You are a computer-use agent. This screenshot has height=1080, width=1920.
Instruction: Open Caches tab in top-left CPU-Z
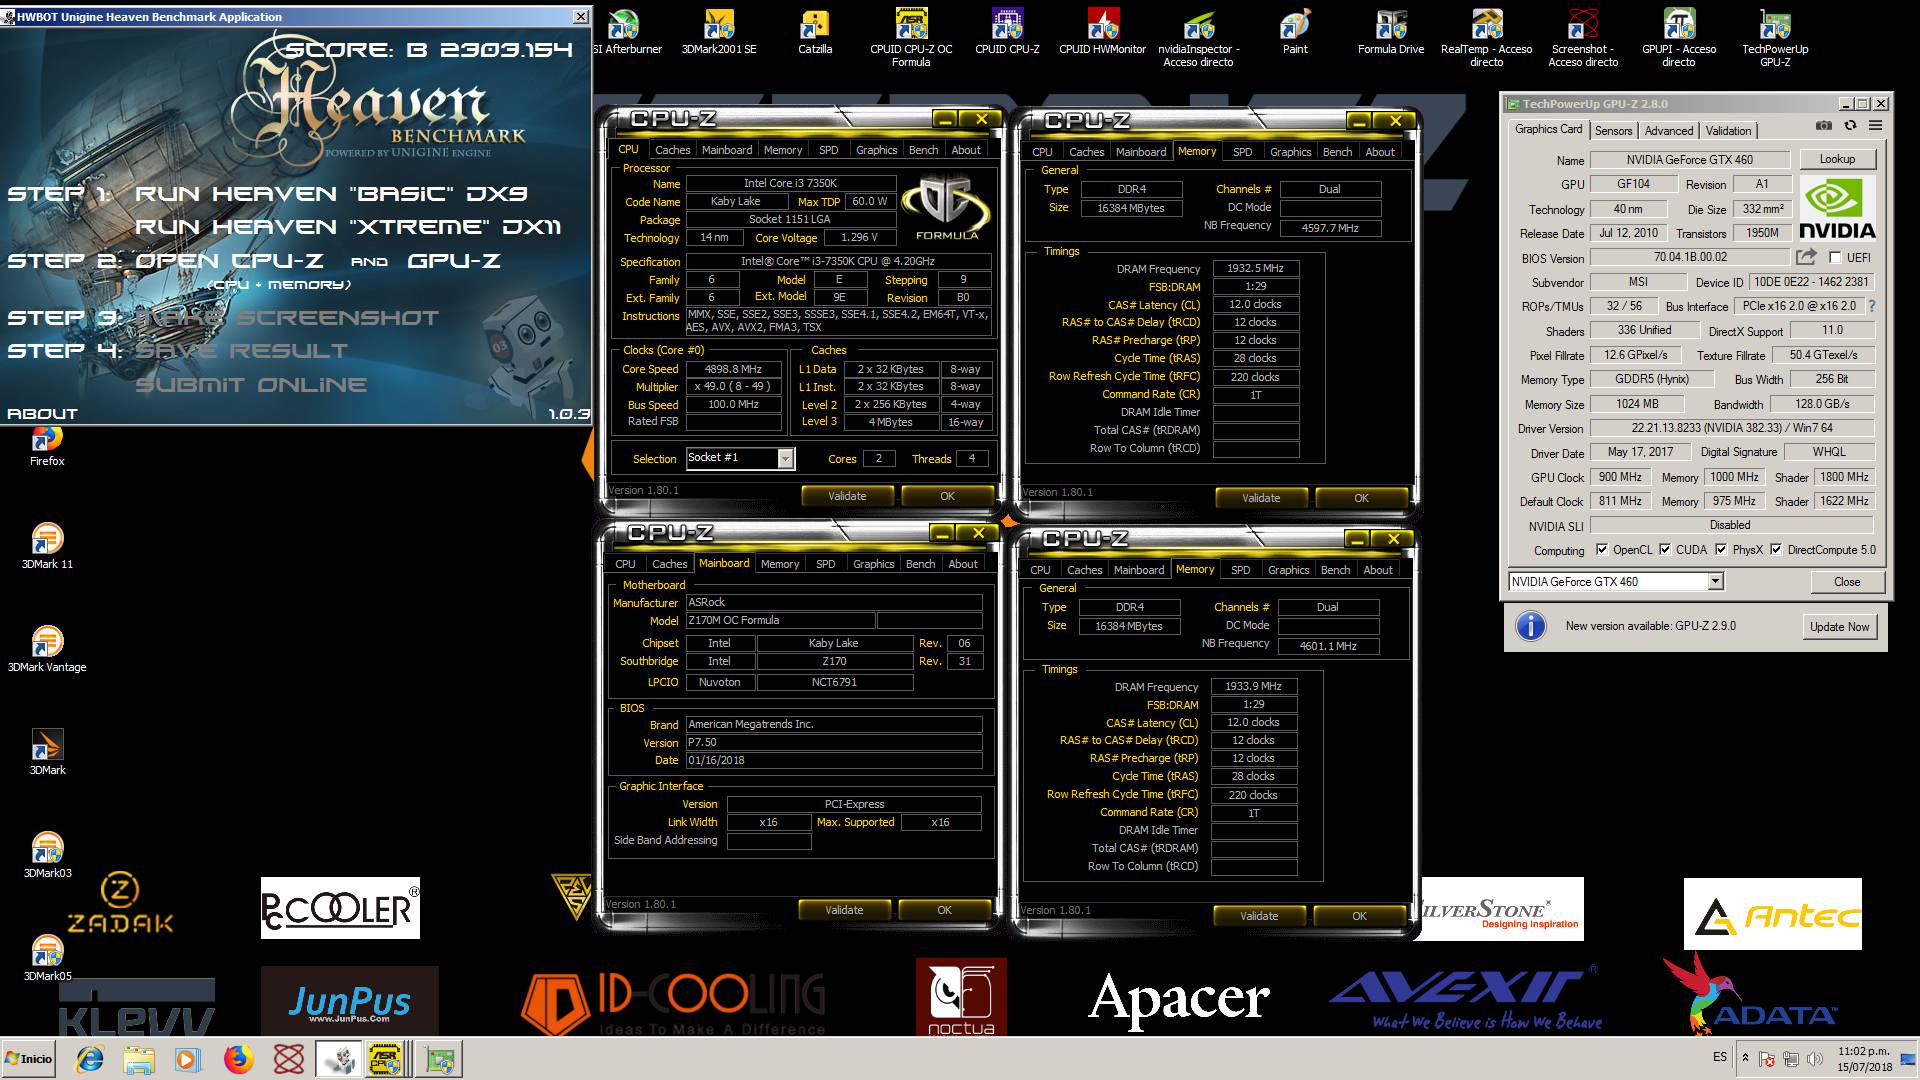click(x=672, y=150)
